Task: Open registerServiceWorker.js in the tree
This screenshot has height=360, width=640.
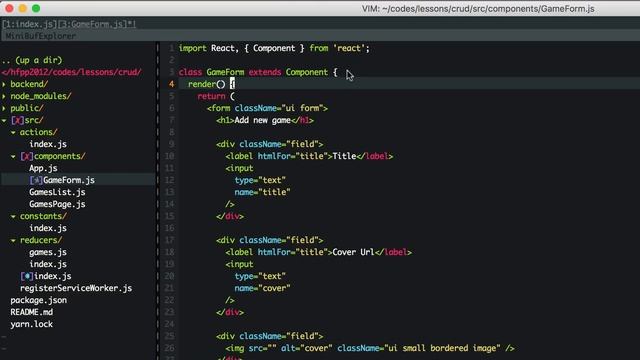Action: coord(76,288)
